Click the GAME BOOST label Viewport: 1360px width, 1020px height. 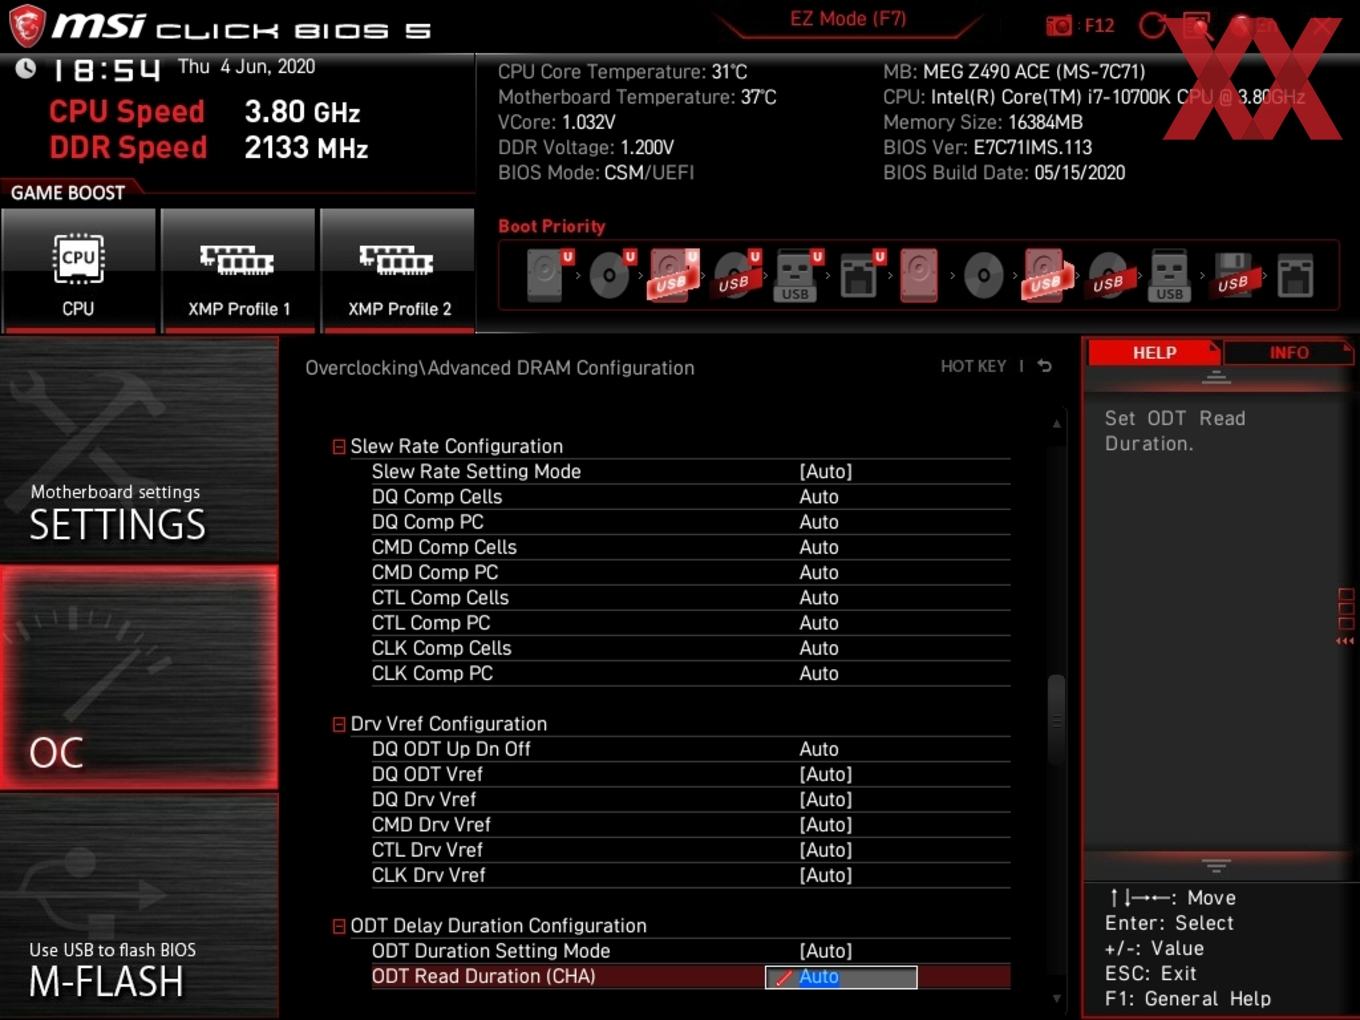pos(68,192)
